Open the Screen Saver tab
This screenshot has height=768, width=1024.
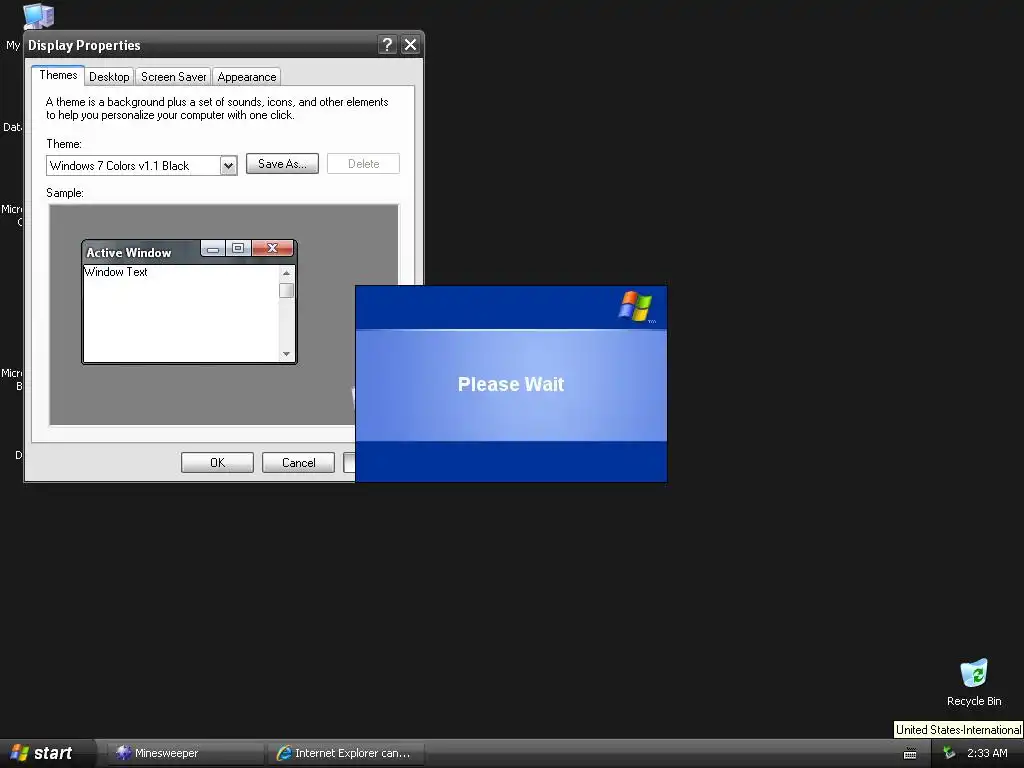tap(174, 76)
